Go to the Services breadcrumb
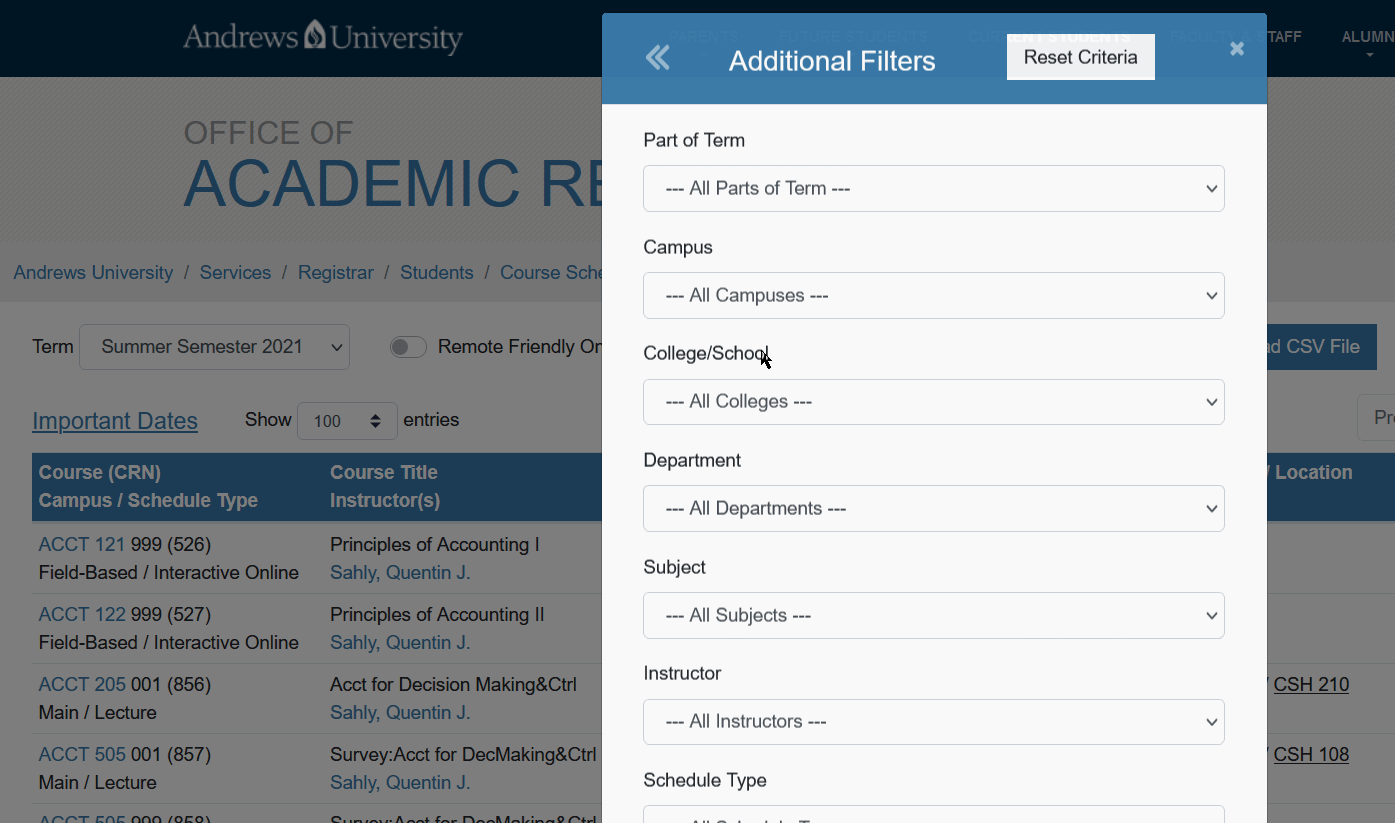This screenshot has width=1395, height=823. click(235, 273)
